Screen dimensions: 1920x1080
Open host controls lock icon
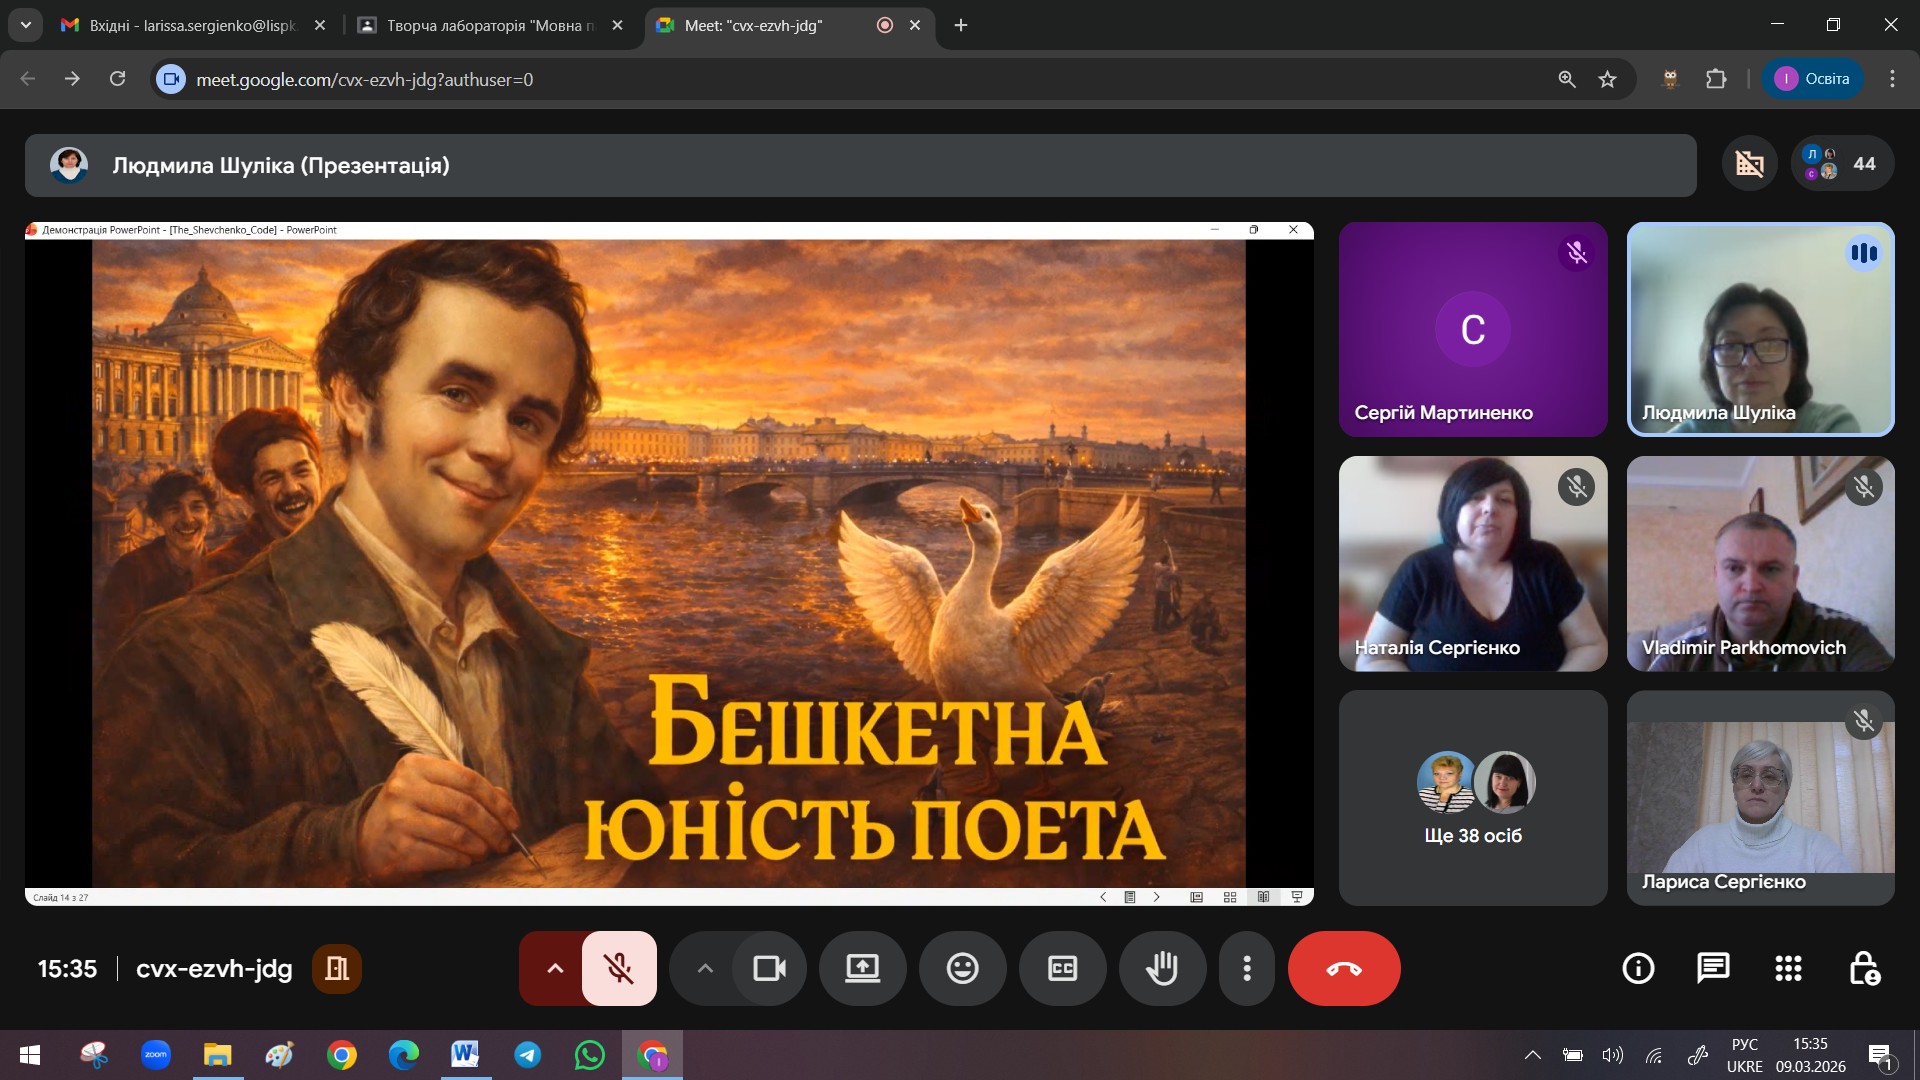(x=1864, y=968)
